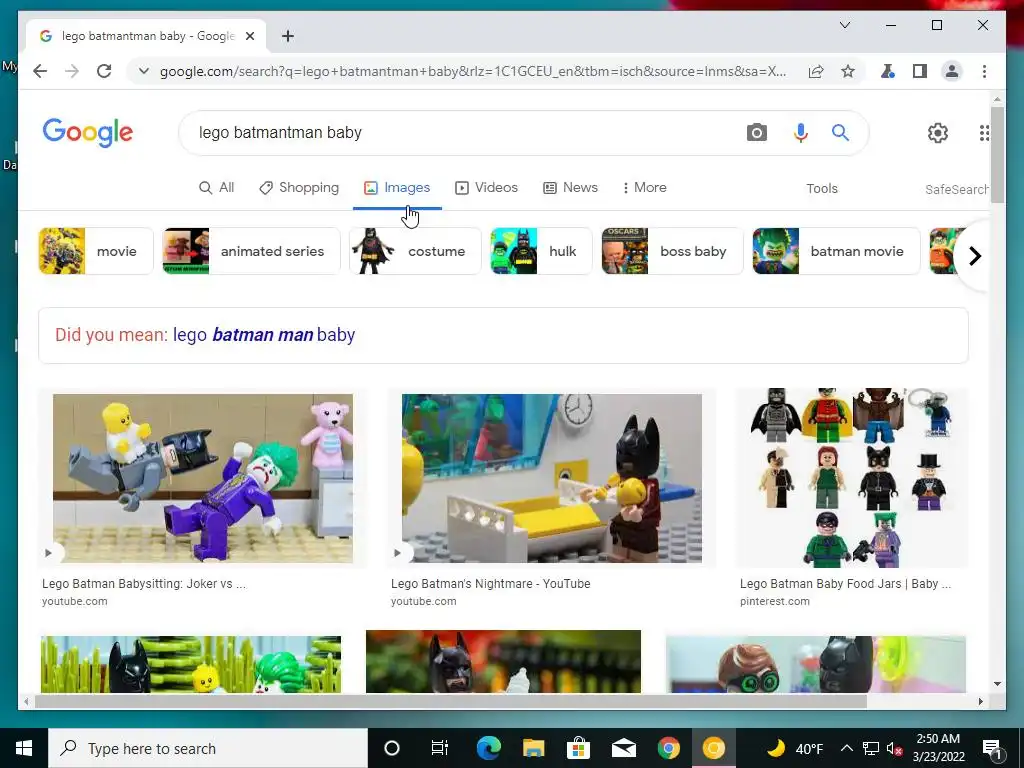Click the network icon in the system tray
This screenshot has width=1024, height=768.
click(x=871, y=748)
